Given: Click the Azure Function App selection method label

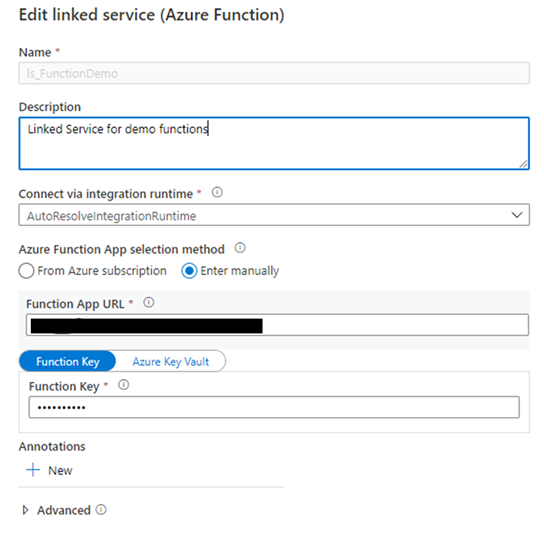Looking at the screenshot, I should 121,249.
